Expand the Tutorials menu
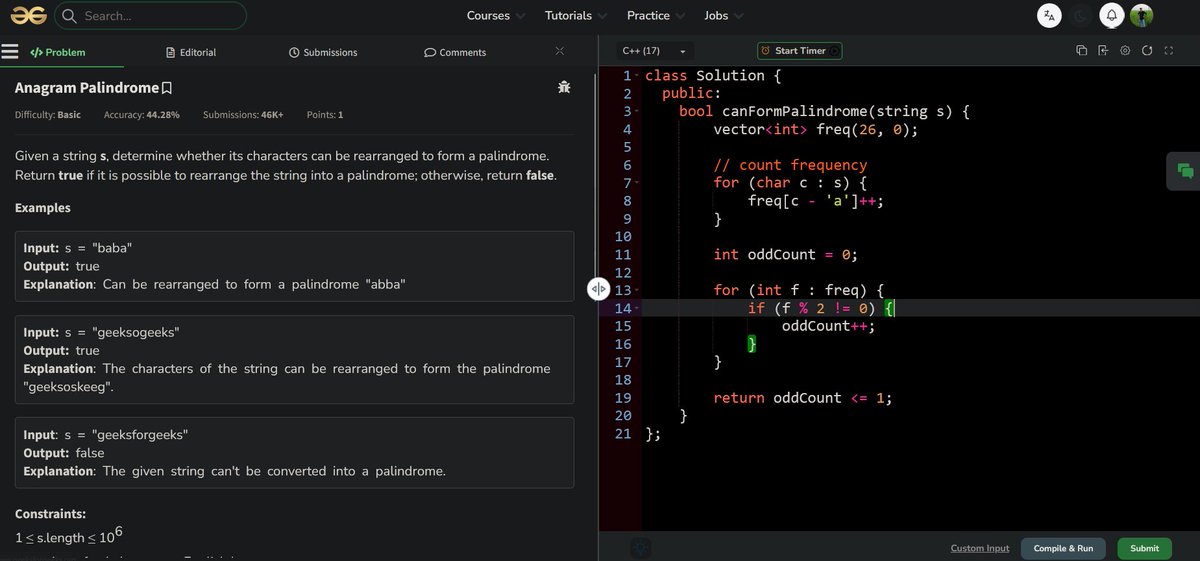Image resolution: width=1200 pixels, height=561 pixels. click(576, 15)
